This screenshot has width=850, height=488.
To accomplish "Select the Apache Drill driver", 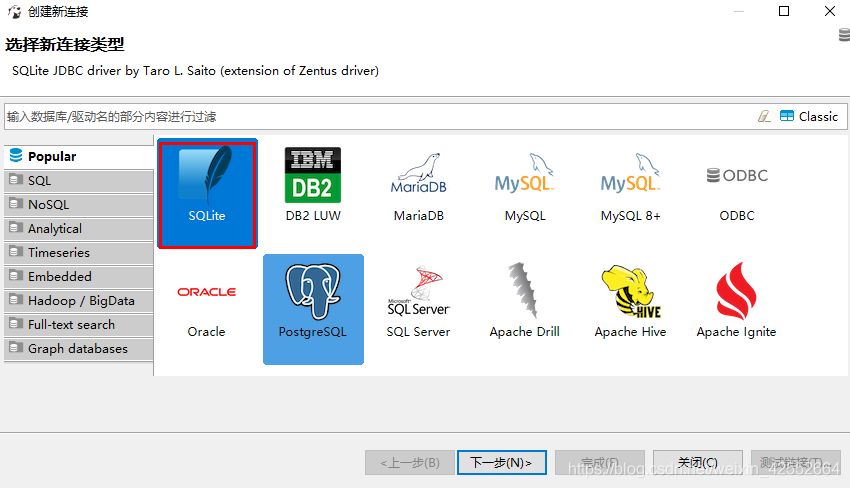I will coord(525,301).
